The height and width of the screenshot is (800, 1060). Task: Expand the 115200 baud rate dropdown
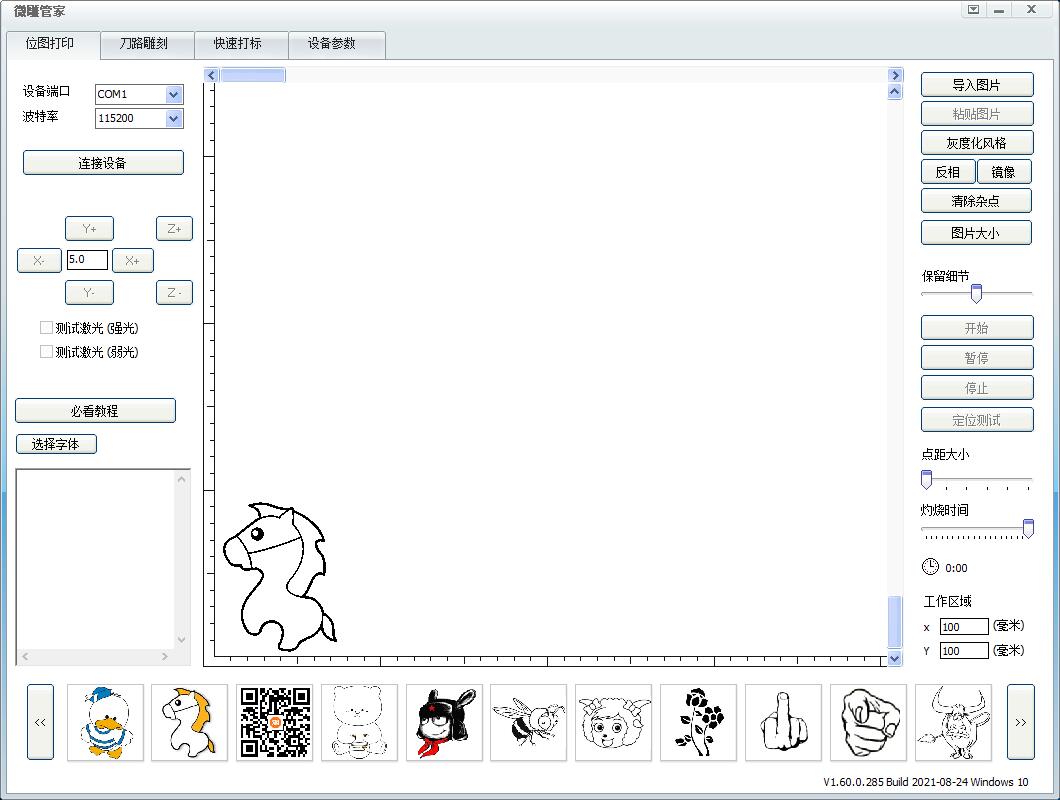(174, 118)
